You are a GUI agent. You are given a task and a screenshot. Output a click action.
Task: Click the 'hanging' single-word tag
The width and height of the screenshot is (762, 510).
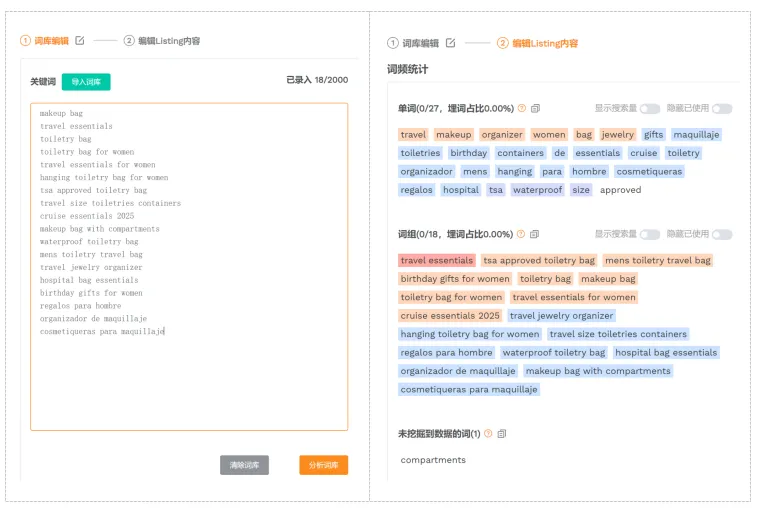coord(515,172)
